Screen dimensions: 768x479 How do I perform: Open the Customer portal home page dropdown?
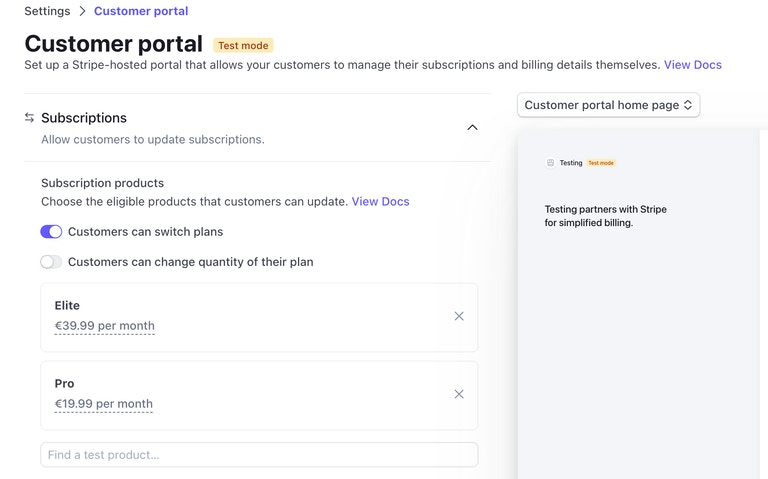coord(608,105)
